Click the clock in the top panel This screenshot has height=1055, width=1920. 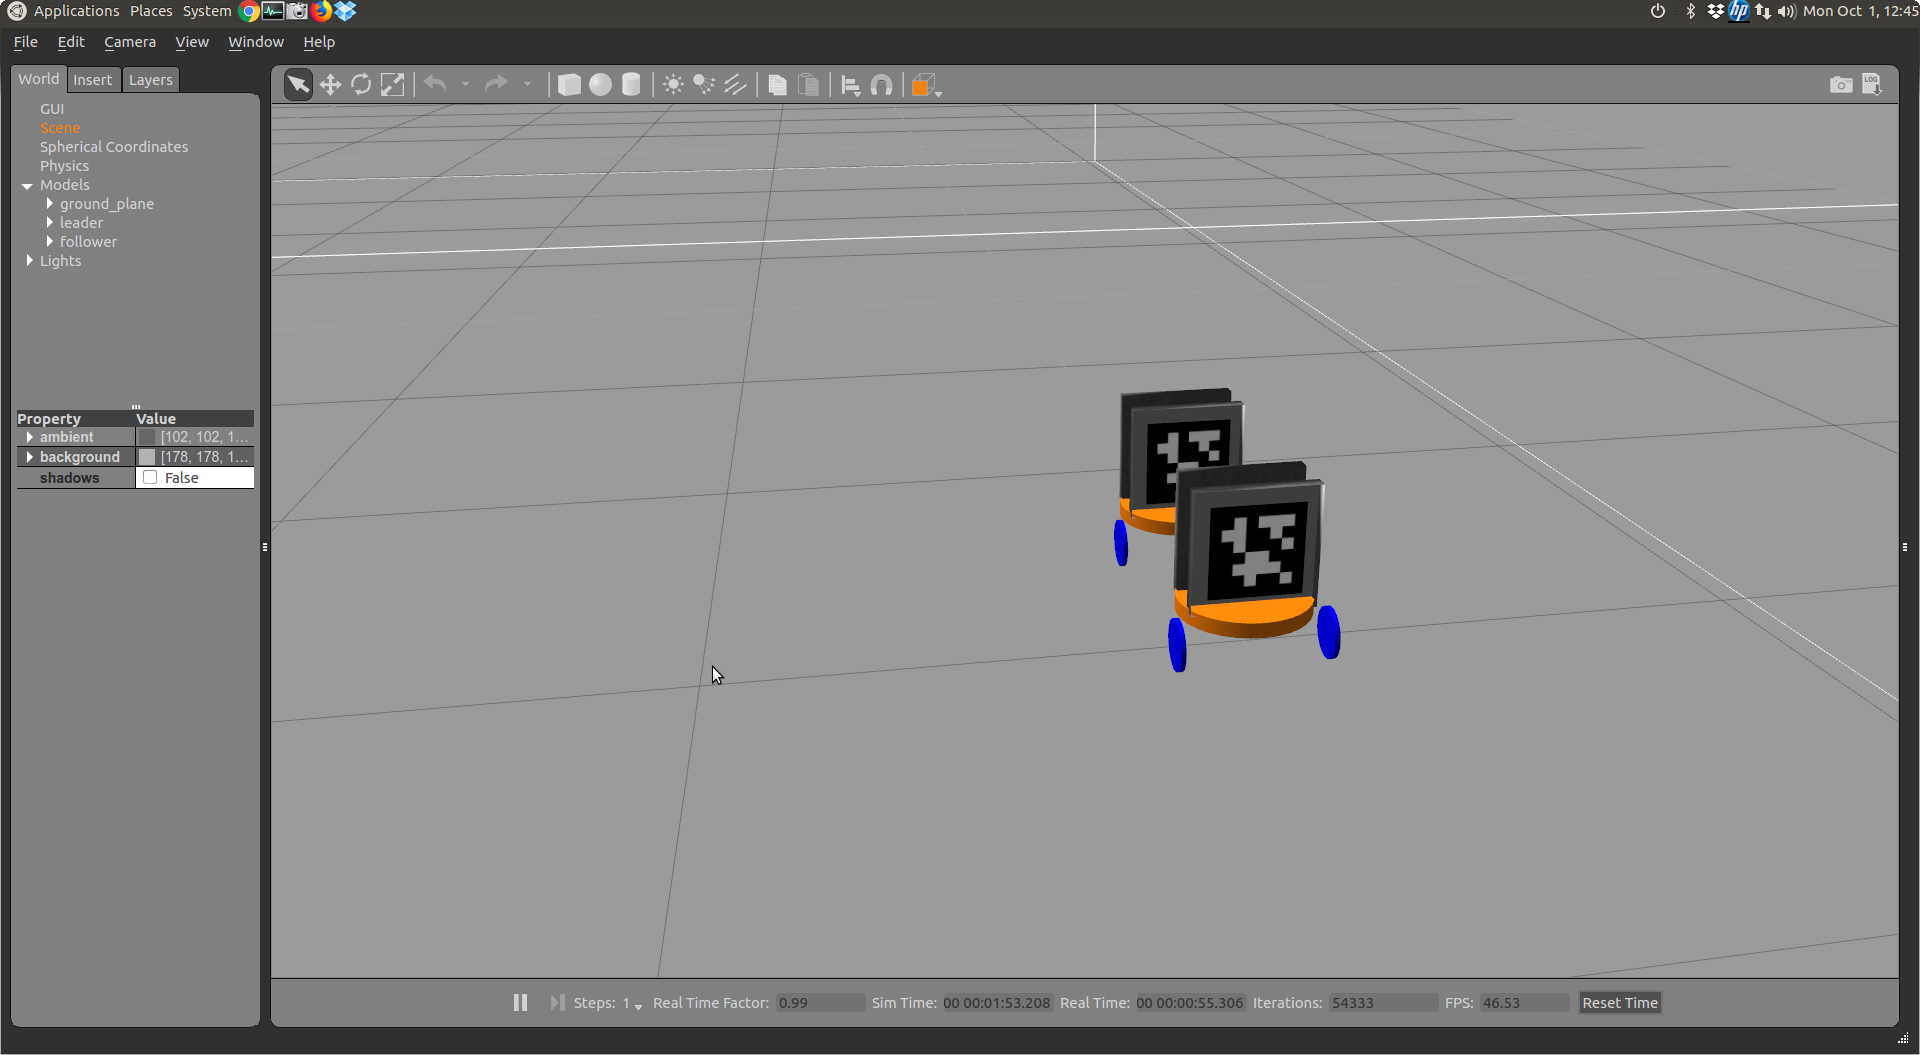[1860, 11]
